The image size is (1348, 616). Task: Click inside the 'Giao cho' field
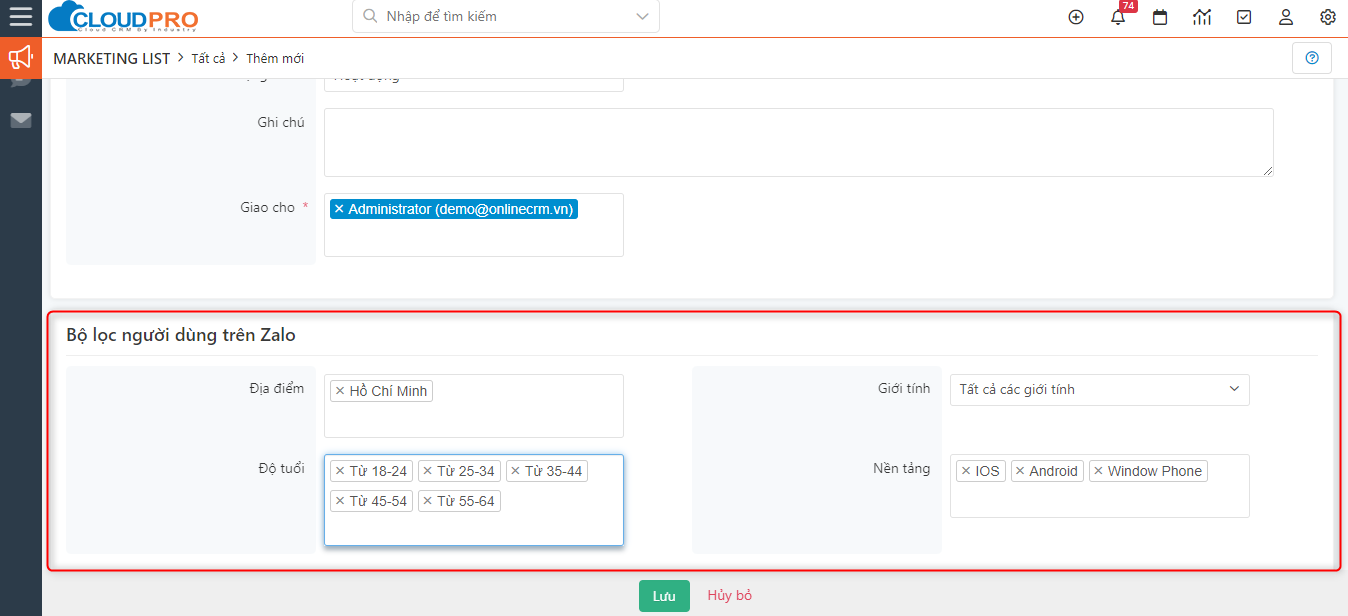tap(474, 225)
